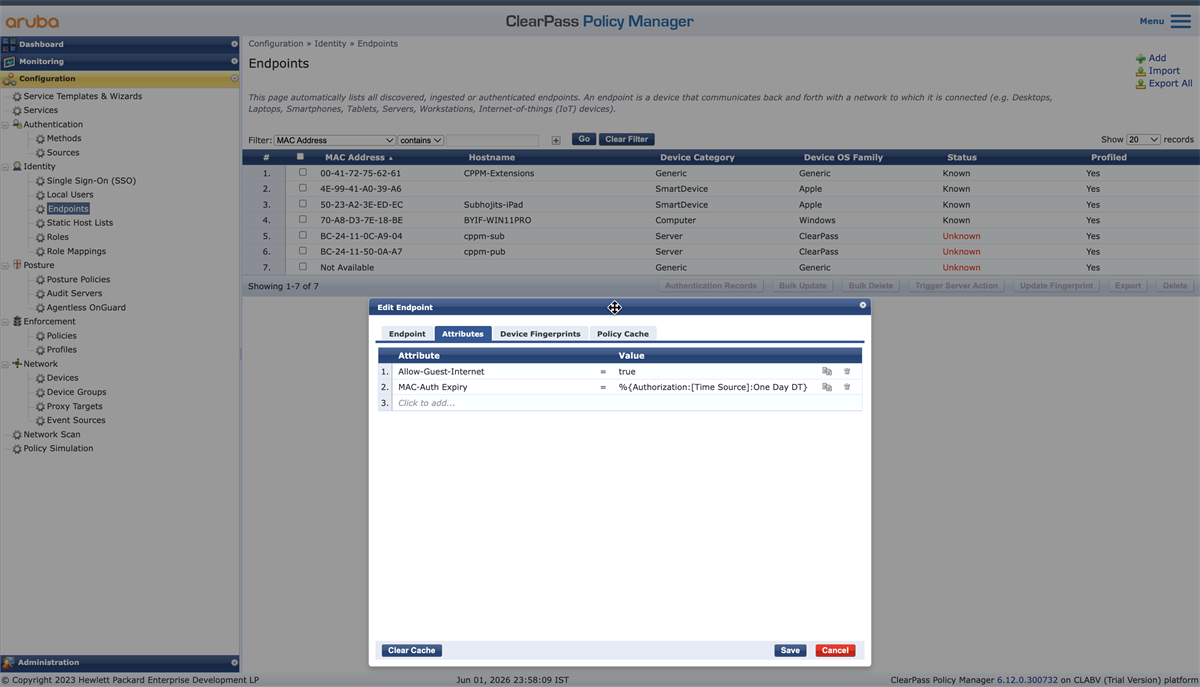
Task: Collapse the Authentication tree node
Action: [5, 124]
